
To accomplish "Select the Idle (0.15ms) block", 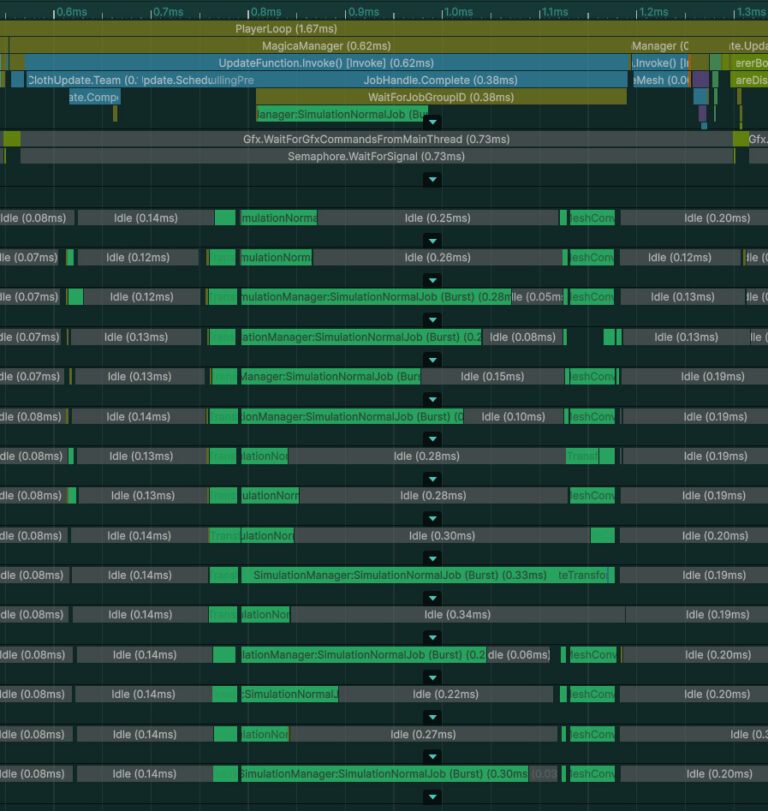I will (x=492, y=377).
